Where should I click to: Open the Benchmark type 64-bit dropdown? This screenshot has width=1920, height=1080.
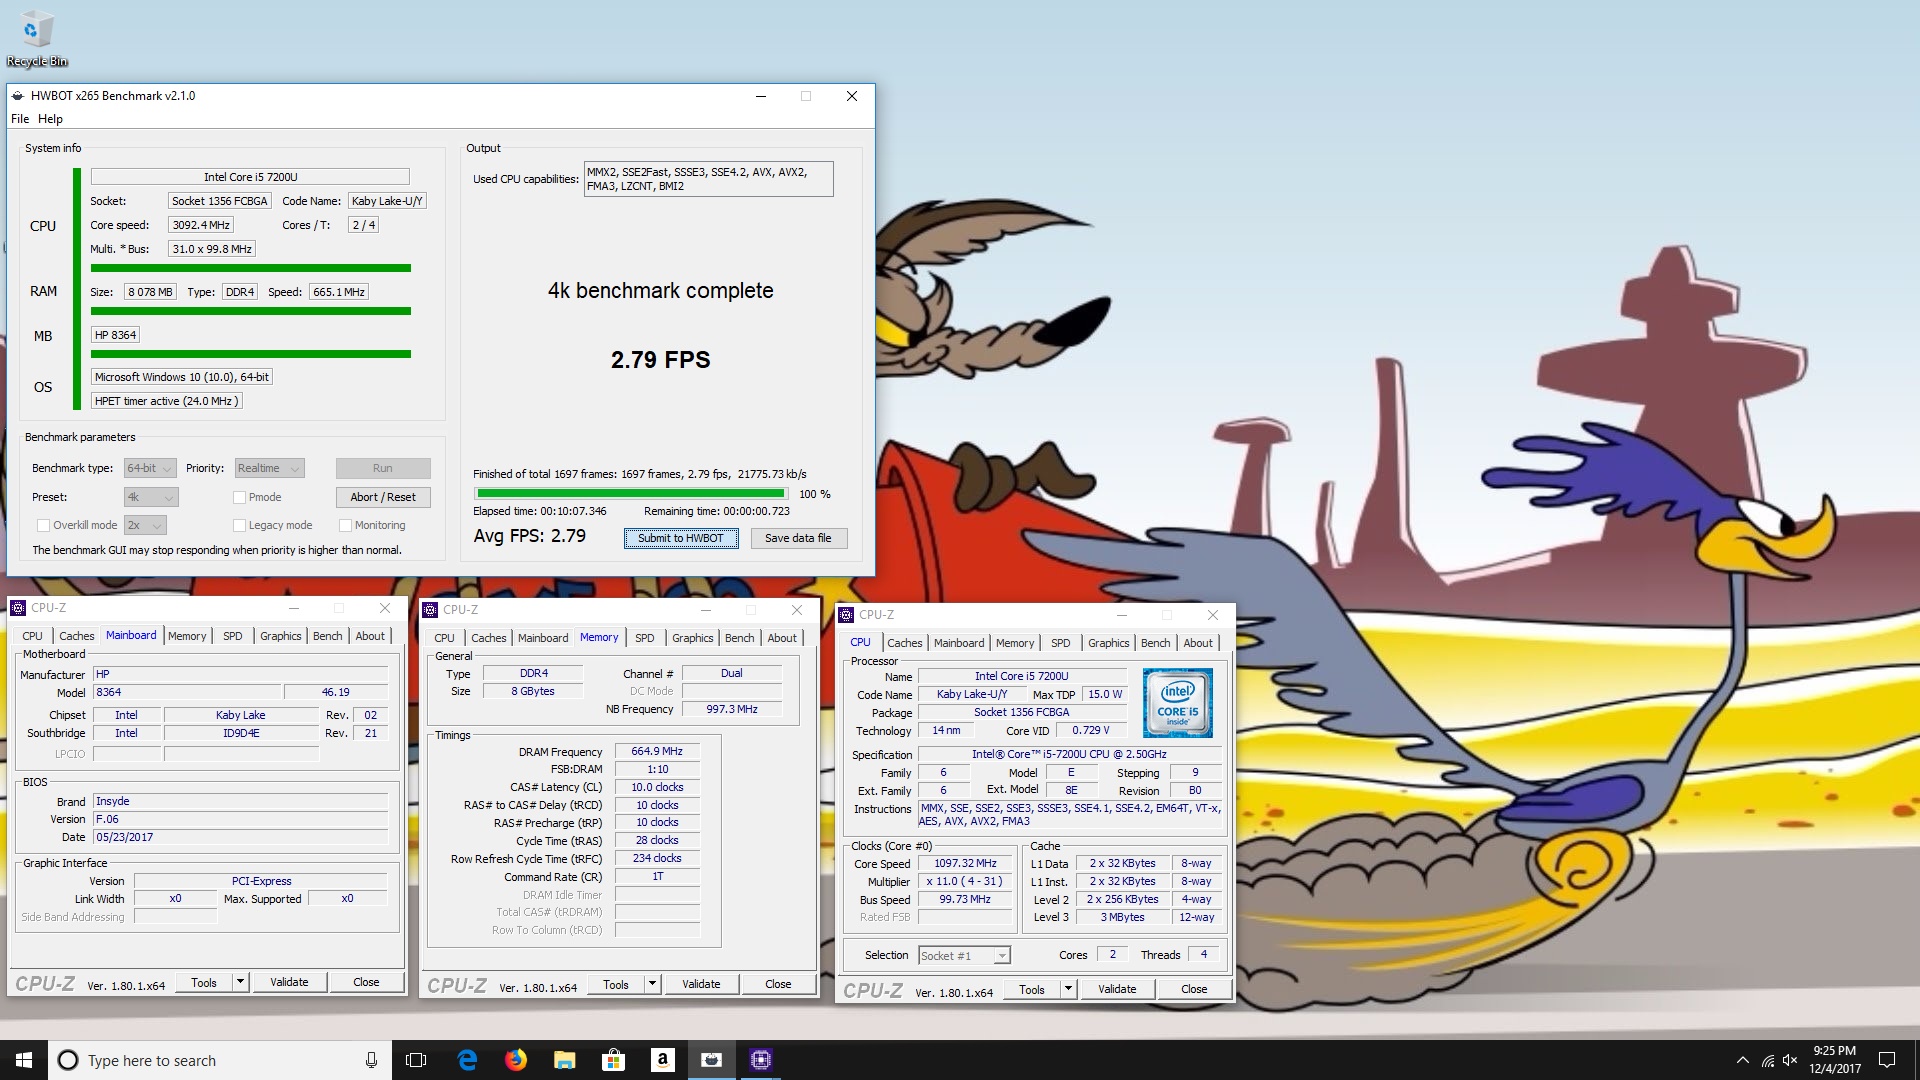(x=150, y=468)
